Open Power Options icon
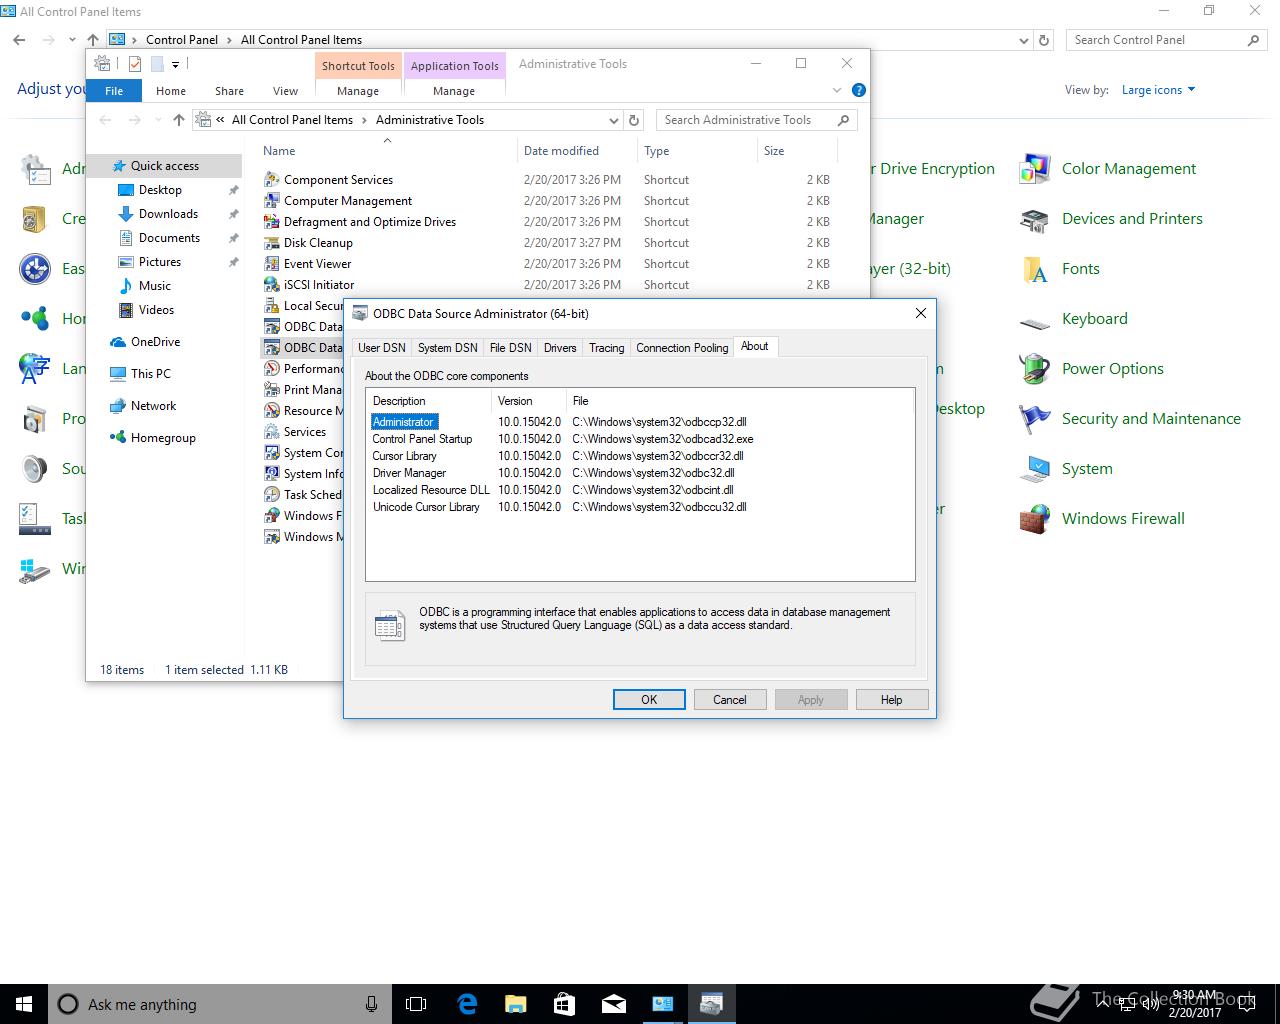 (x=1035, y=369)
